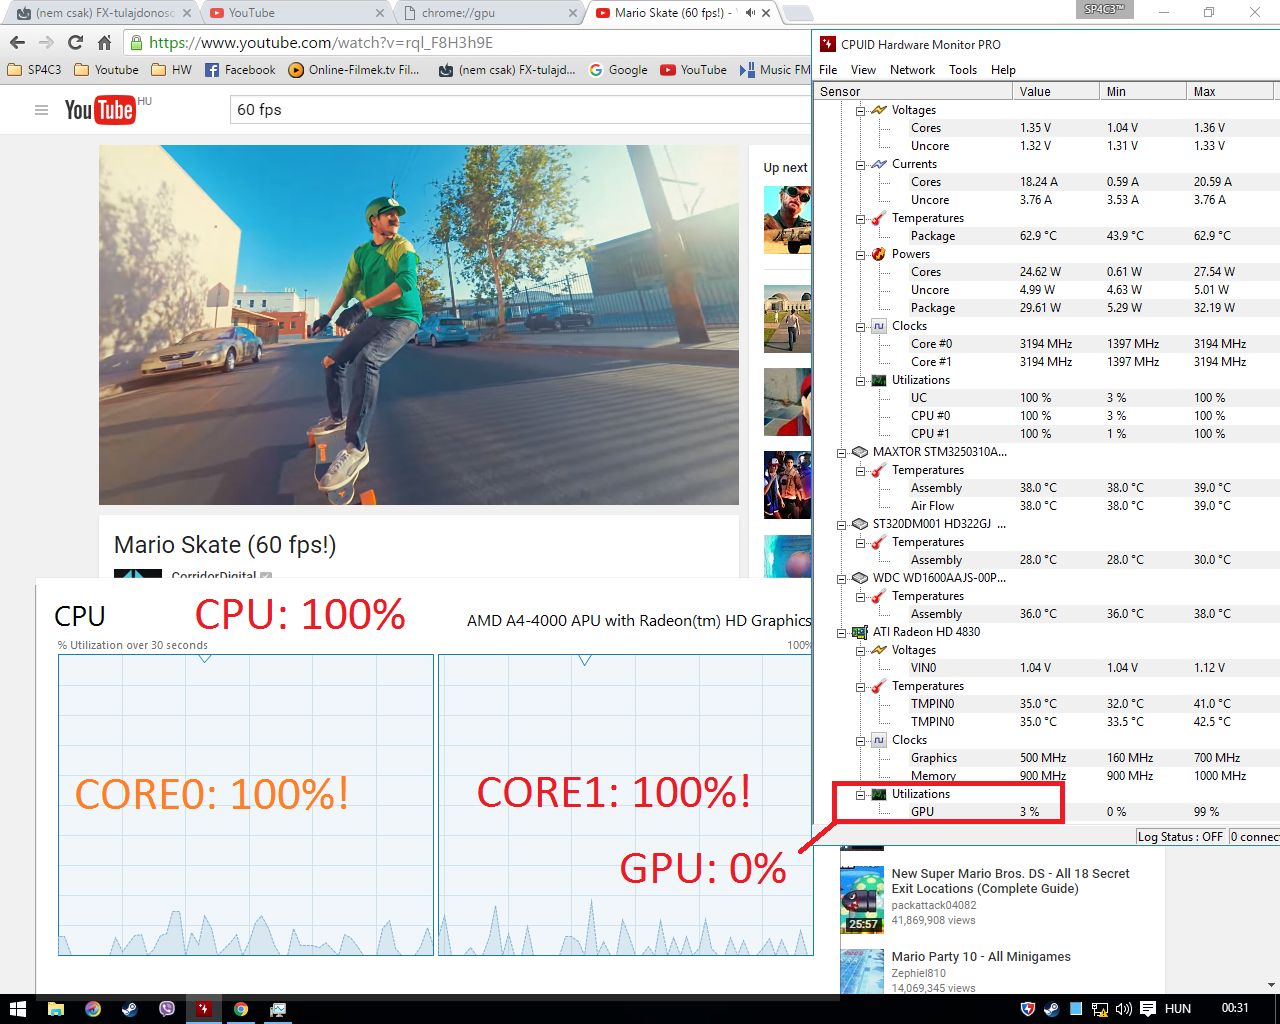This screenshot has height=1024, width=1280.
Task: Open the HW bookmark folder
Action: (x=172, y=70)
